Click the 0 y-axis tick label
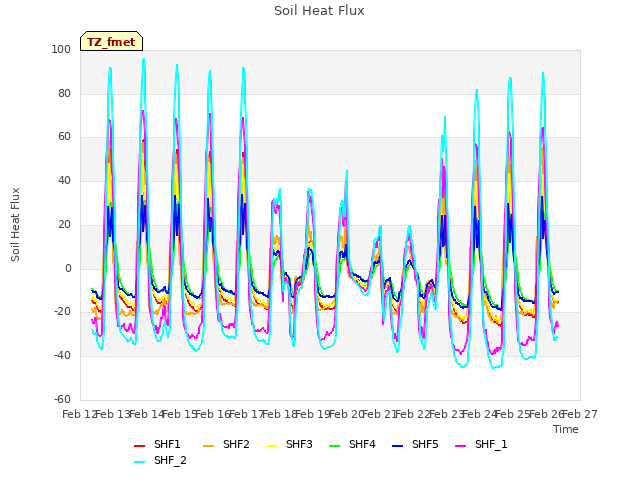The image size is (640, 480). [x=68, y=269]
